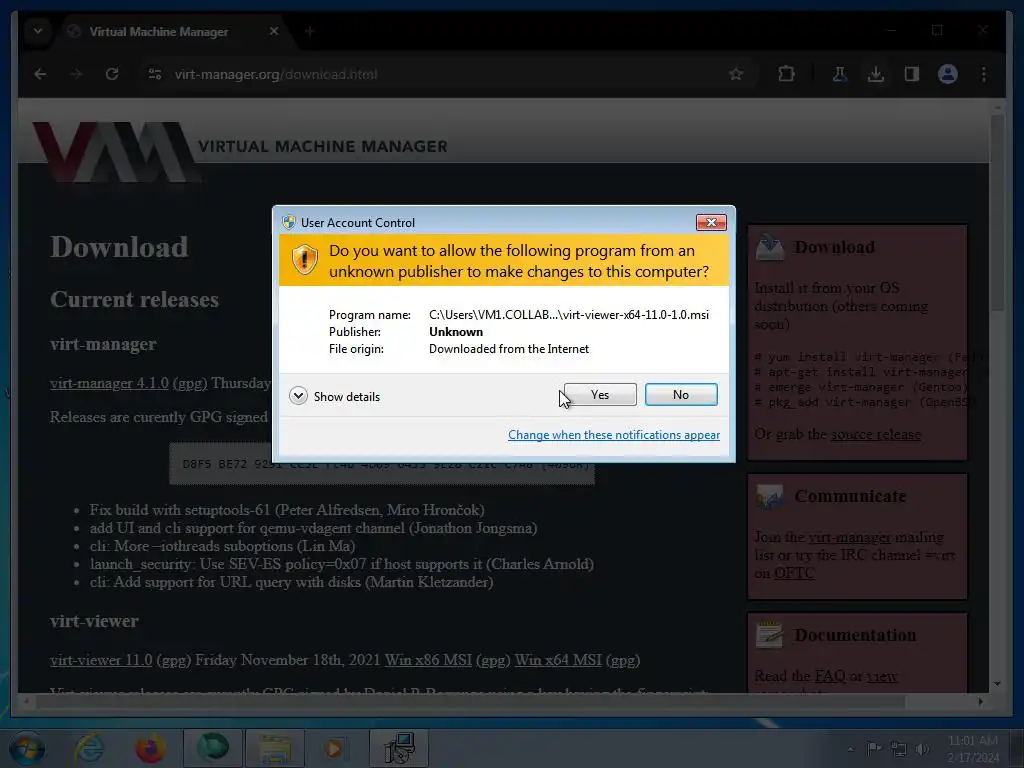Open browser profile avatar

click(948, 74)
